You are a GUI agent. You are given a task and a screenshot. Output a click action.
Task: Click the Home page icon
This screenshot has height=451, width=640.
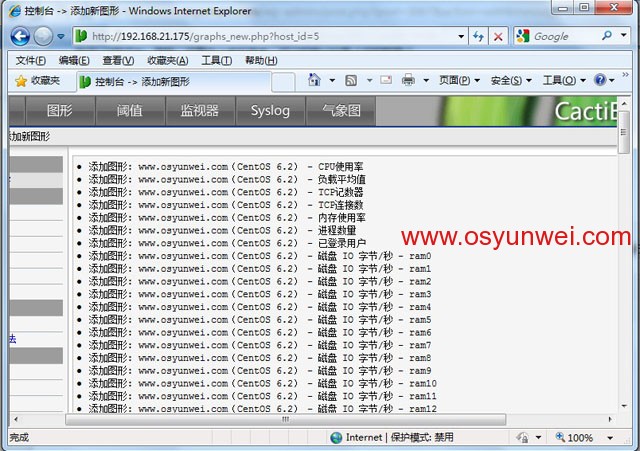(314, 80)
